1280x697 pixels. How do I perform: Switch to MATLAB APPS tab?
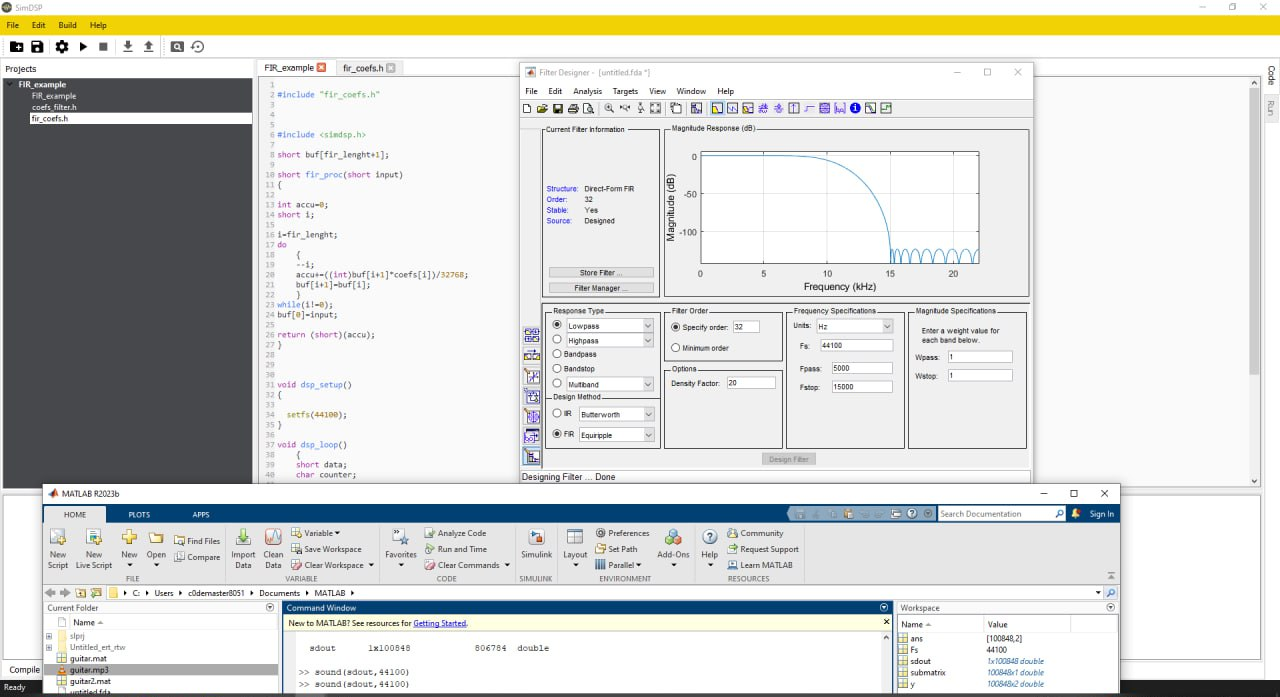point(201,514)
